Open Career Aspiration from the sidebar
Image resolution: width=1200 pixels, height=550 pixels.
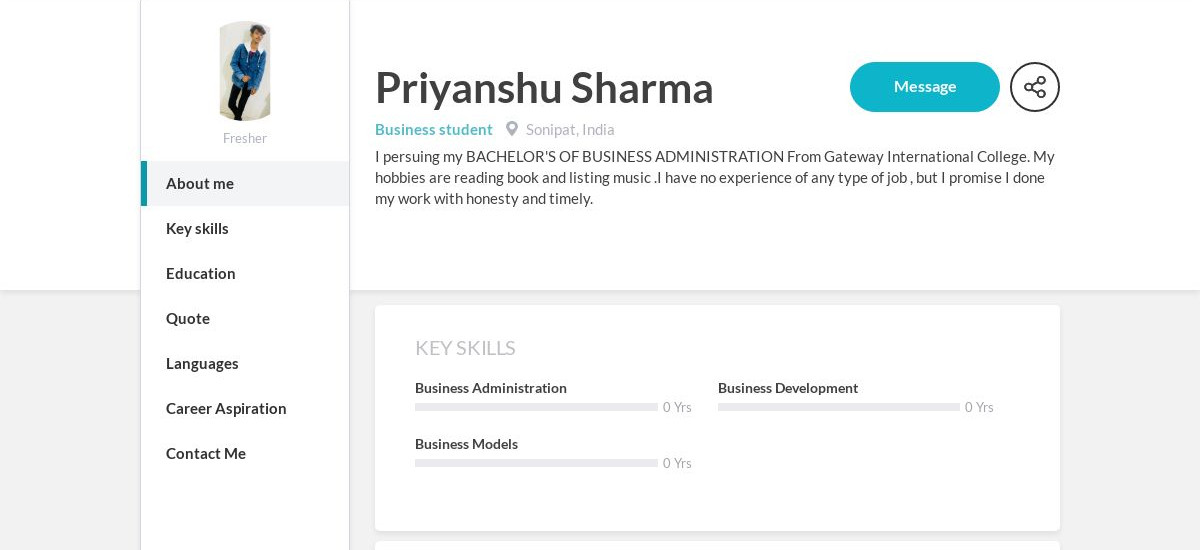(245, 408)
